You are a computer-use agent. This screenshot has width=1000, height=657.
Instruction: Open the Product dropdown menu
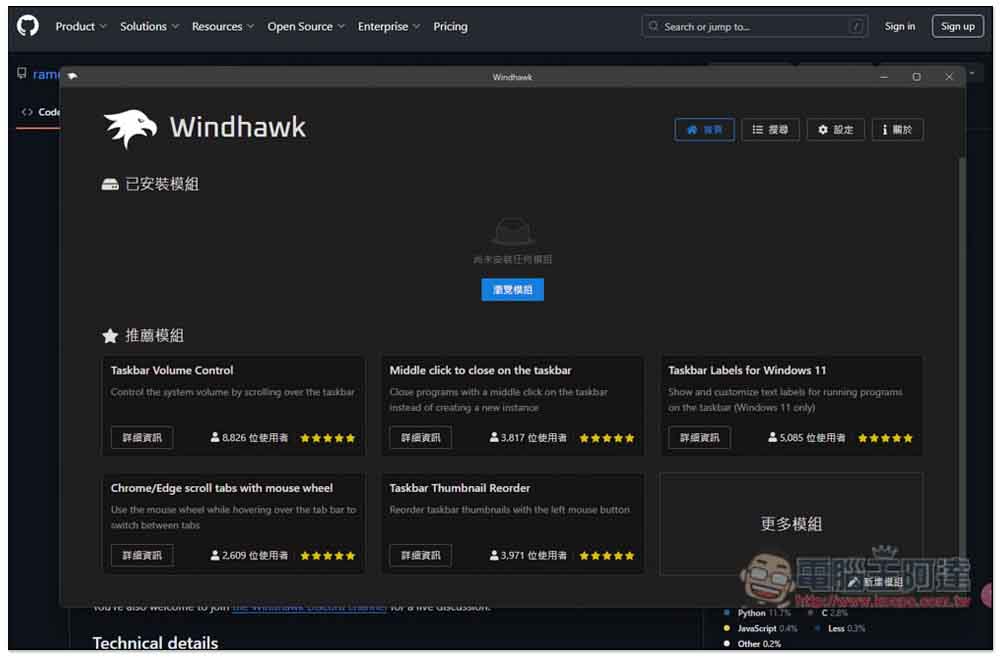(x=80, y=26)
